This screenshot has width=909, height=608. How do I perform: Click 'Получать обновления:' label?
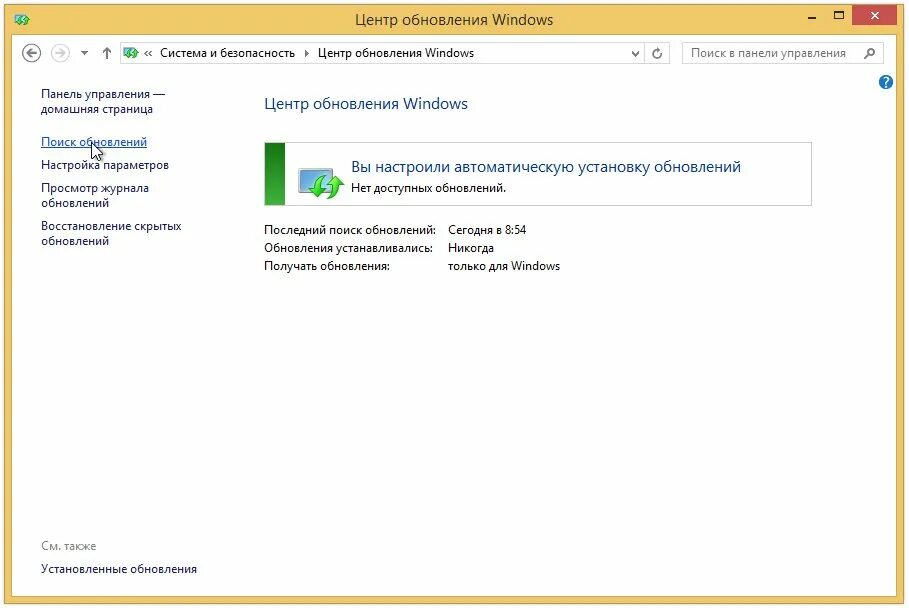(x=327, y=266)
